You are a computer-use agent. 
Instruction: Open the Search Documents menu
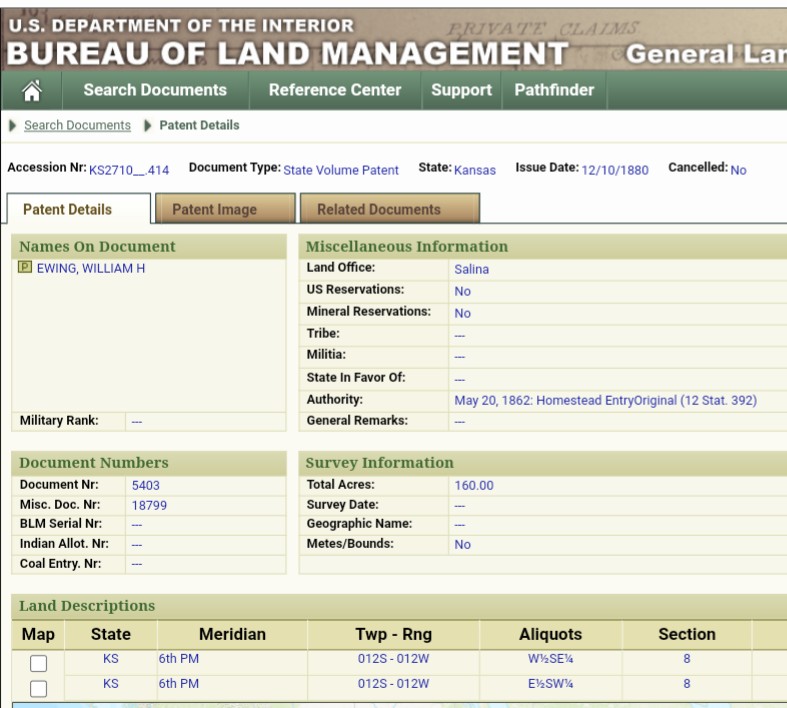pyautogui.click(x=155, y=90)
